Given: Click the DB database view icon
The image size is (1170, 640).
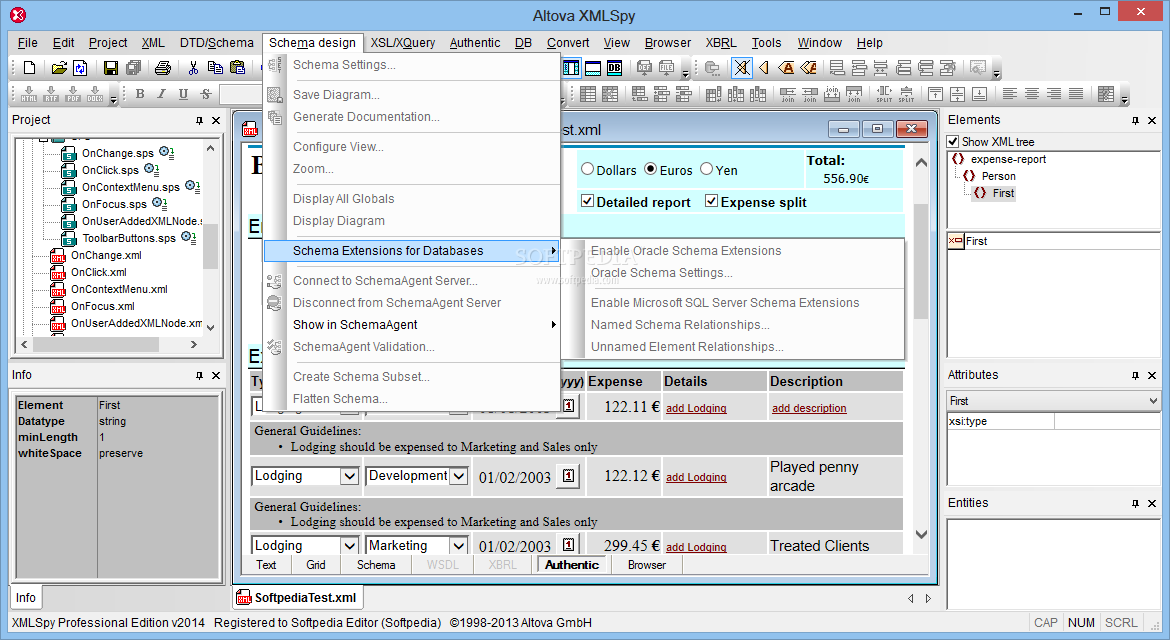Looking at the screenshot, I should [x=615, y=68].
